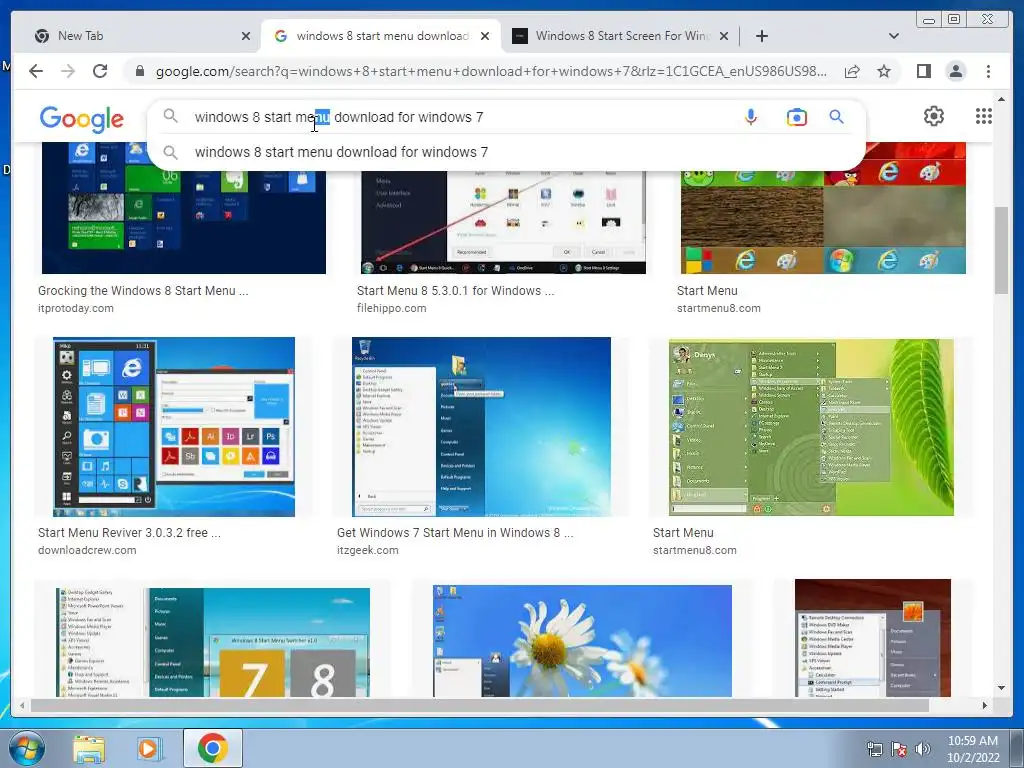Open the green leaf Start Menu thumbnail
This screenshot has width=1024, height=768.
coord(811,427)
